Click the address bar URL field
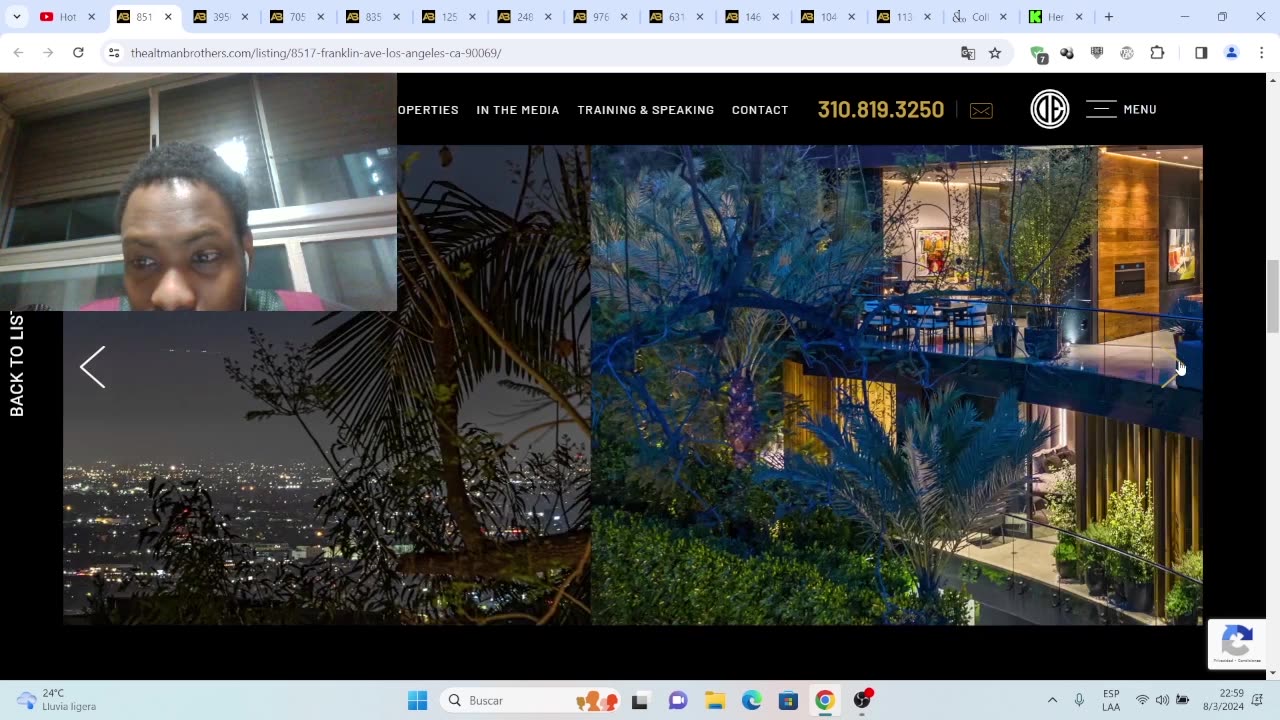This screenshot has height=720, width=1280. point(540,53)
